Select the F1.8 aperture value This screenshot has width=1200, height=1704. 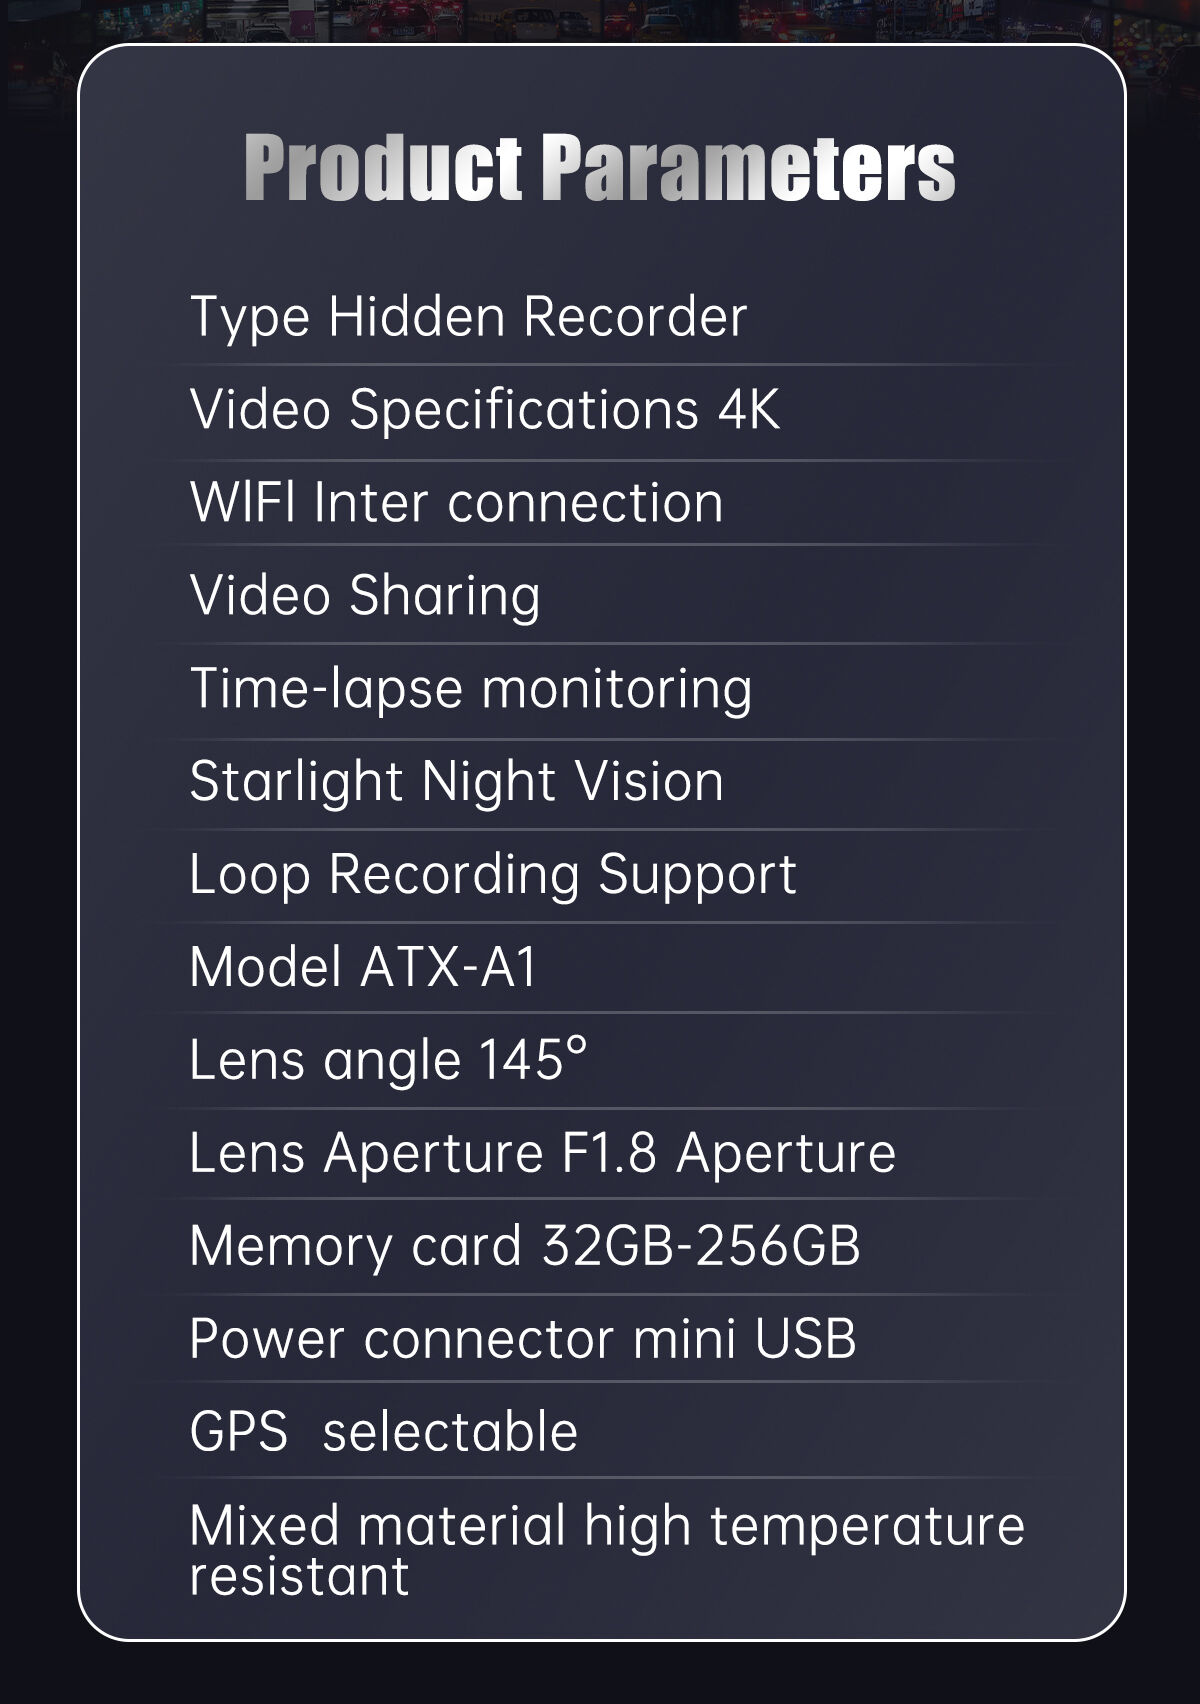(608, 1152)
